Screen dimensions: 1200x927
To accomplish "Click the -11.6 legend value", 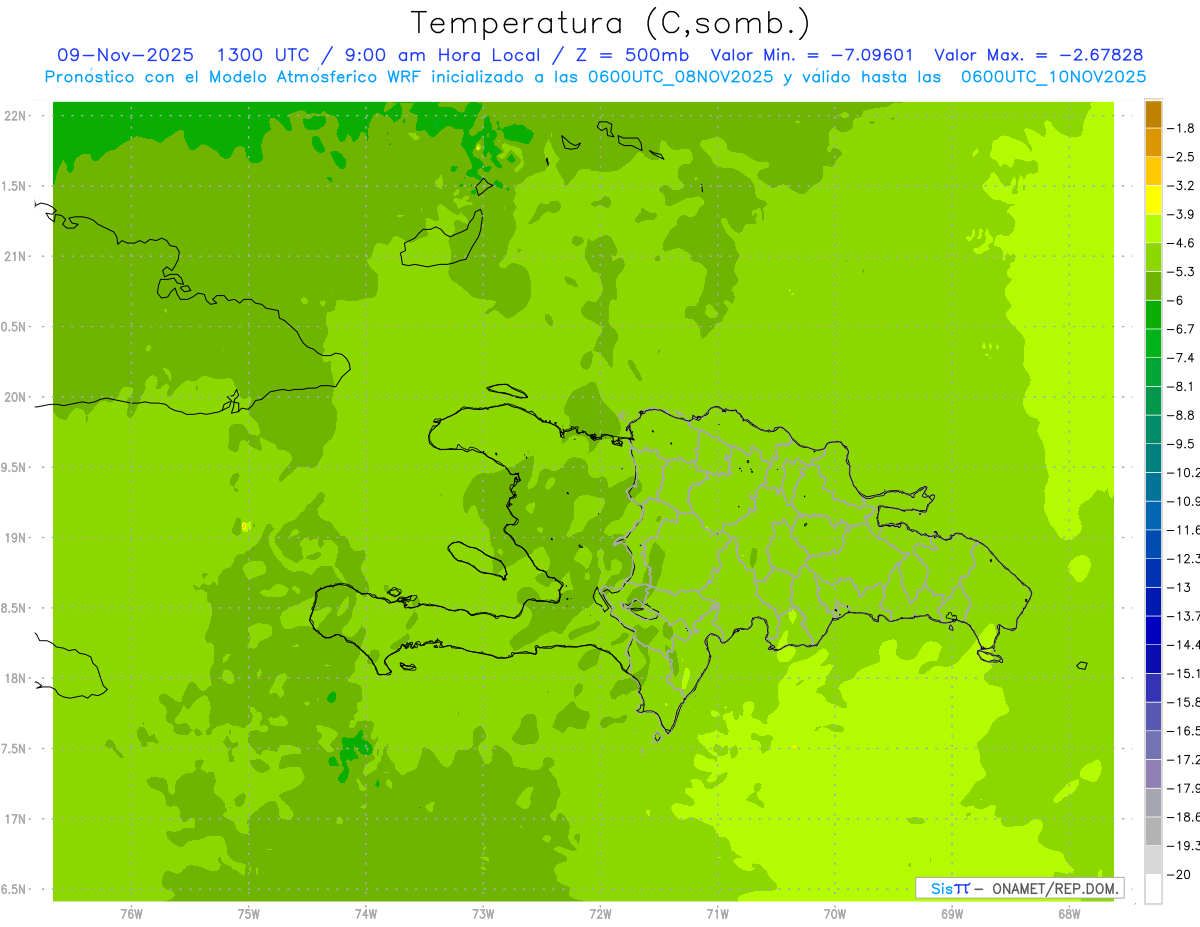I will pos(1184,530).
